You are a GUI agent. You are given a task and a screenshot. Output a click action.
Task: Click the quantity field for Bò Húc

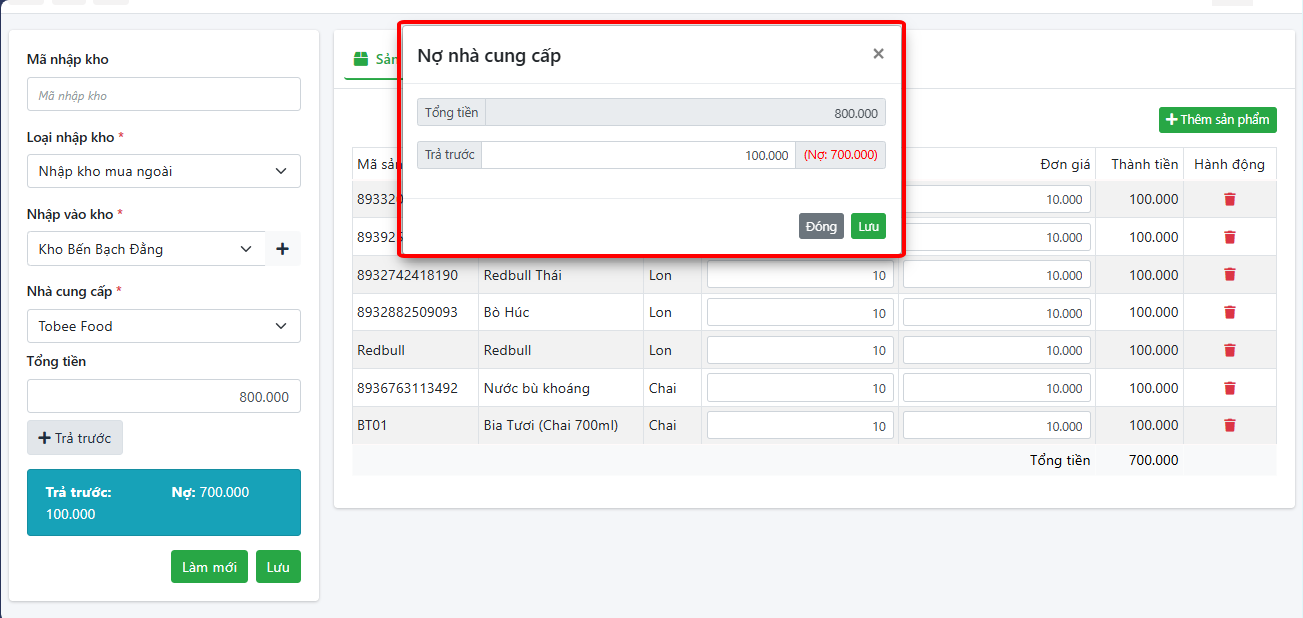(799, 313)
